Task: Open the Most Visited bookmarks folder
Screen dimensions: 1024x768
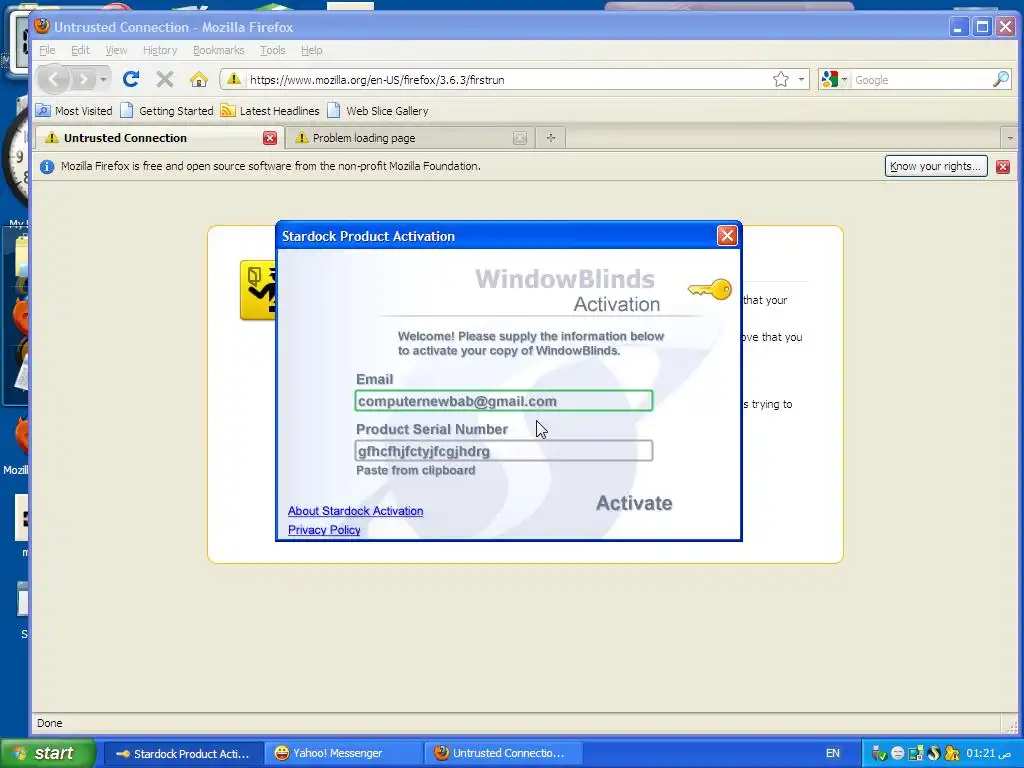Action: click(x=74, y=111)
